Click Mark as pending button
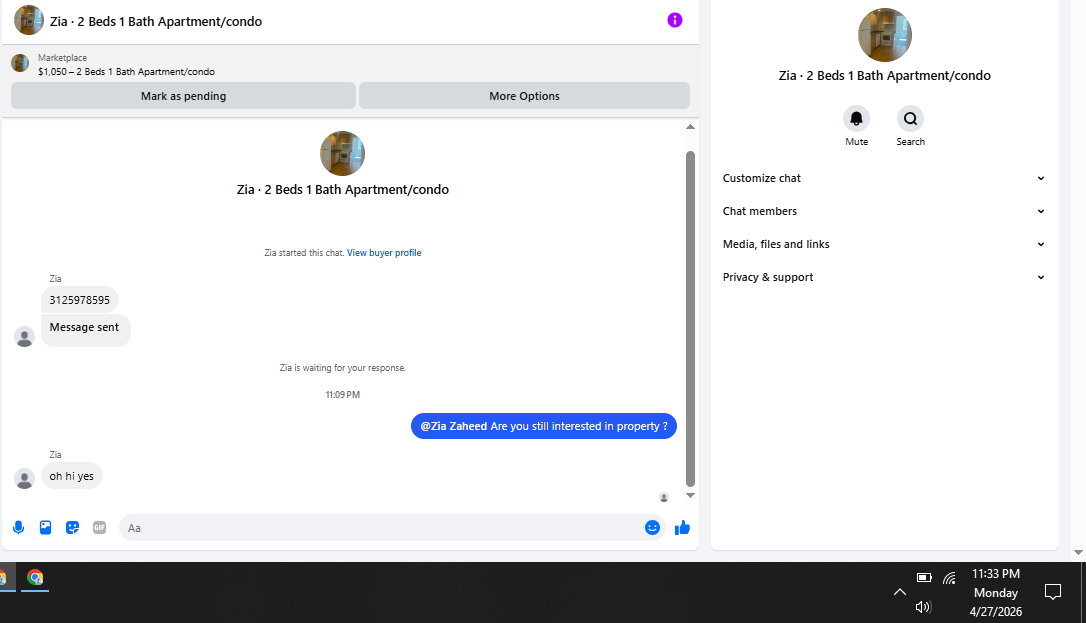This screenshot has width=1086, height=623. coord(184,96)
